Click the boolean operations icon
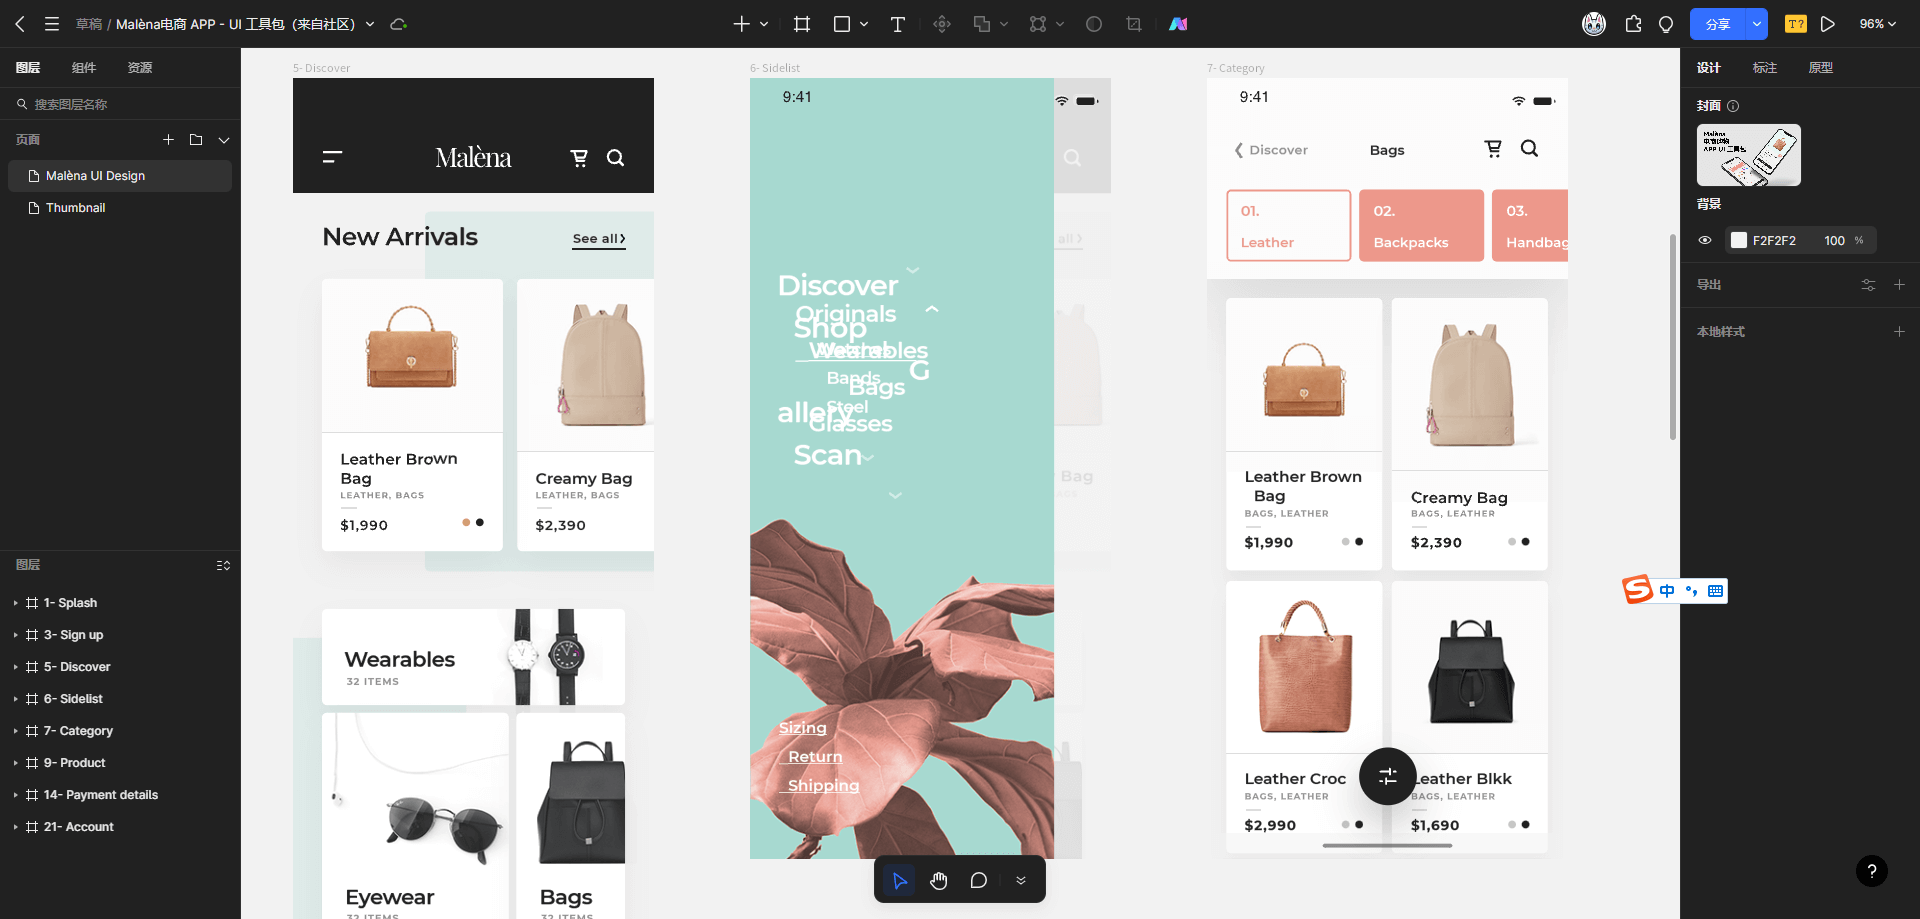 (982, 24)
